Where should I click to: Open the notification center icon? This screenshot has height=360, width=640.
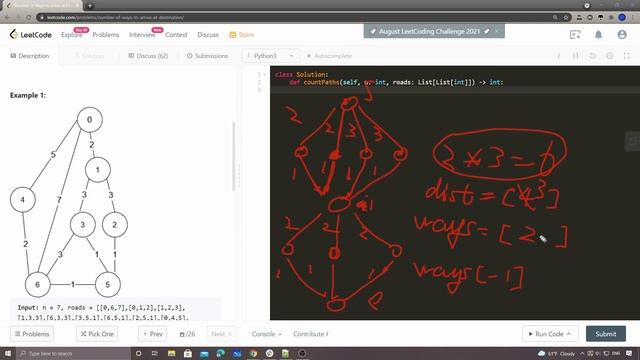[629, 353]
